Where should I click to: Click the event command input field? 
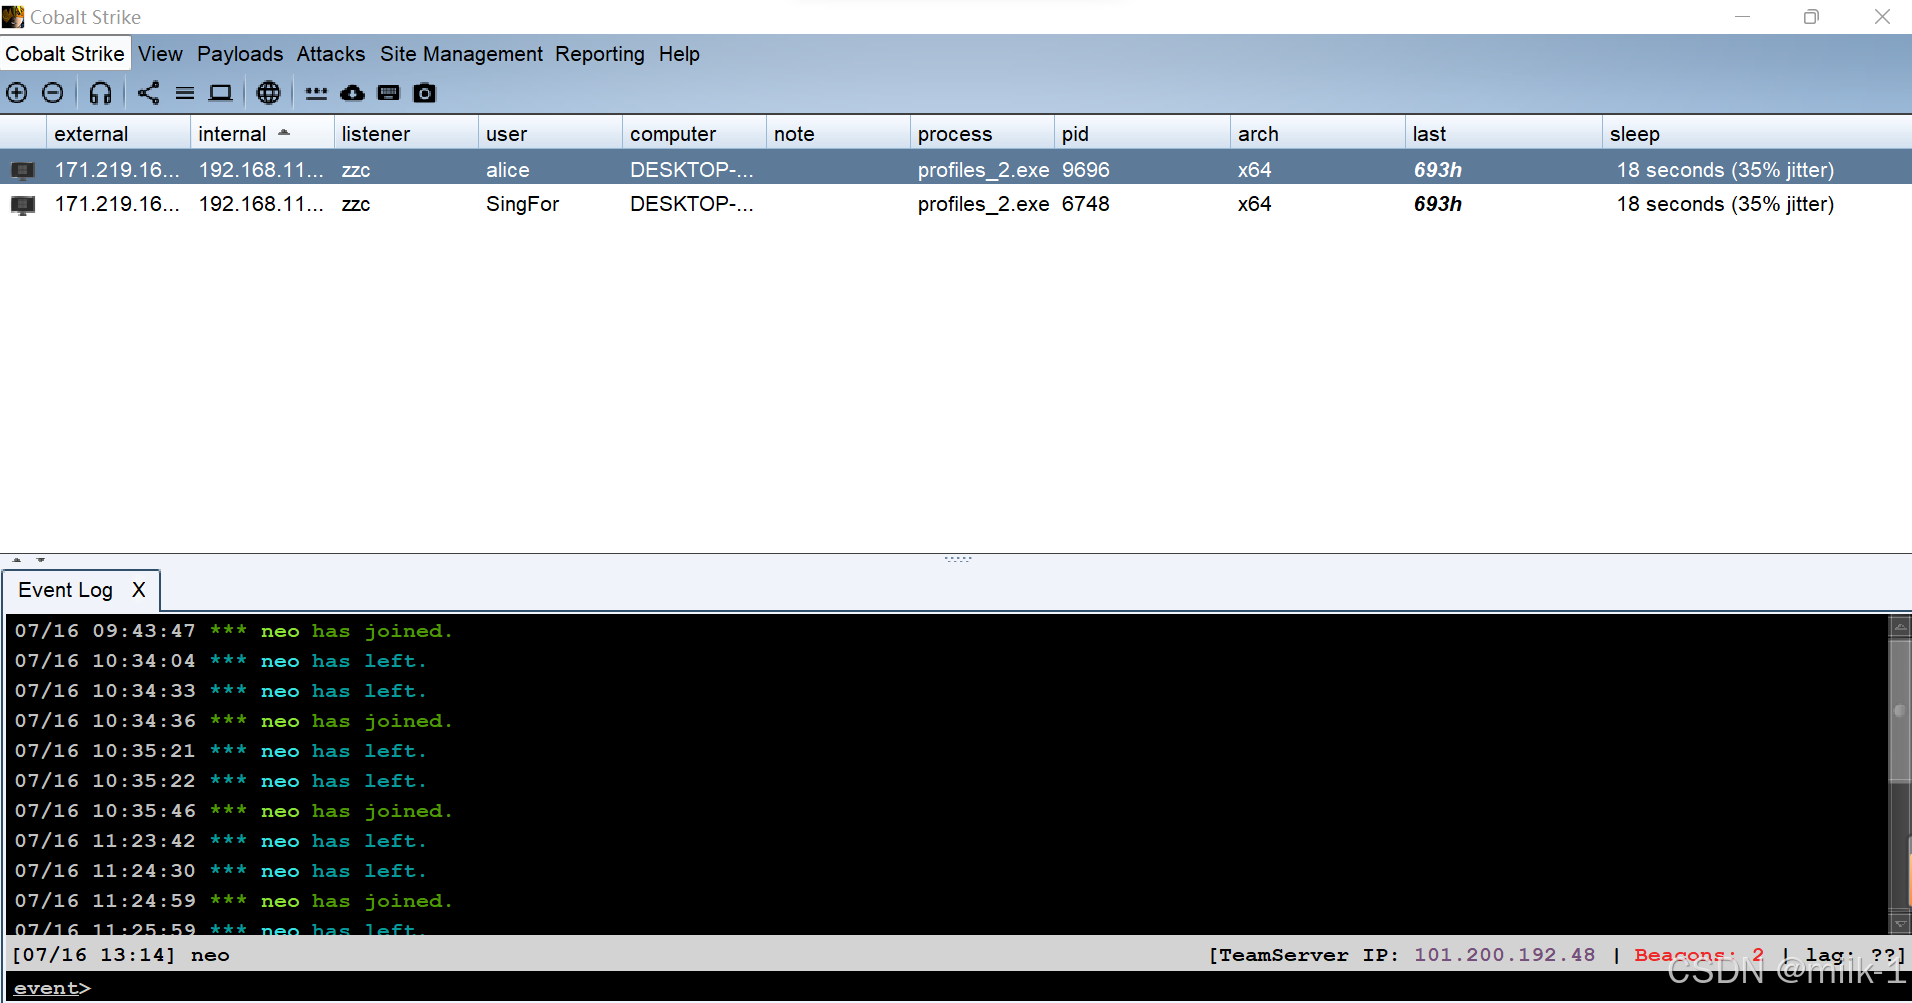1000,988
